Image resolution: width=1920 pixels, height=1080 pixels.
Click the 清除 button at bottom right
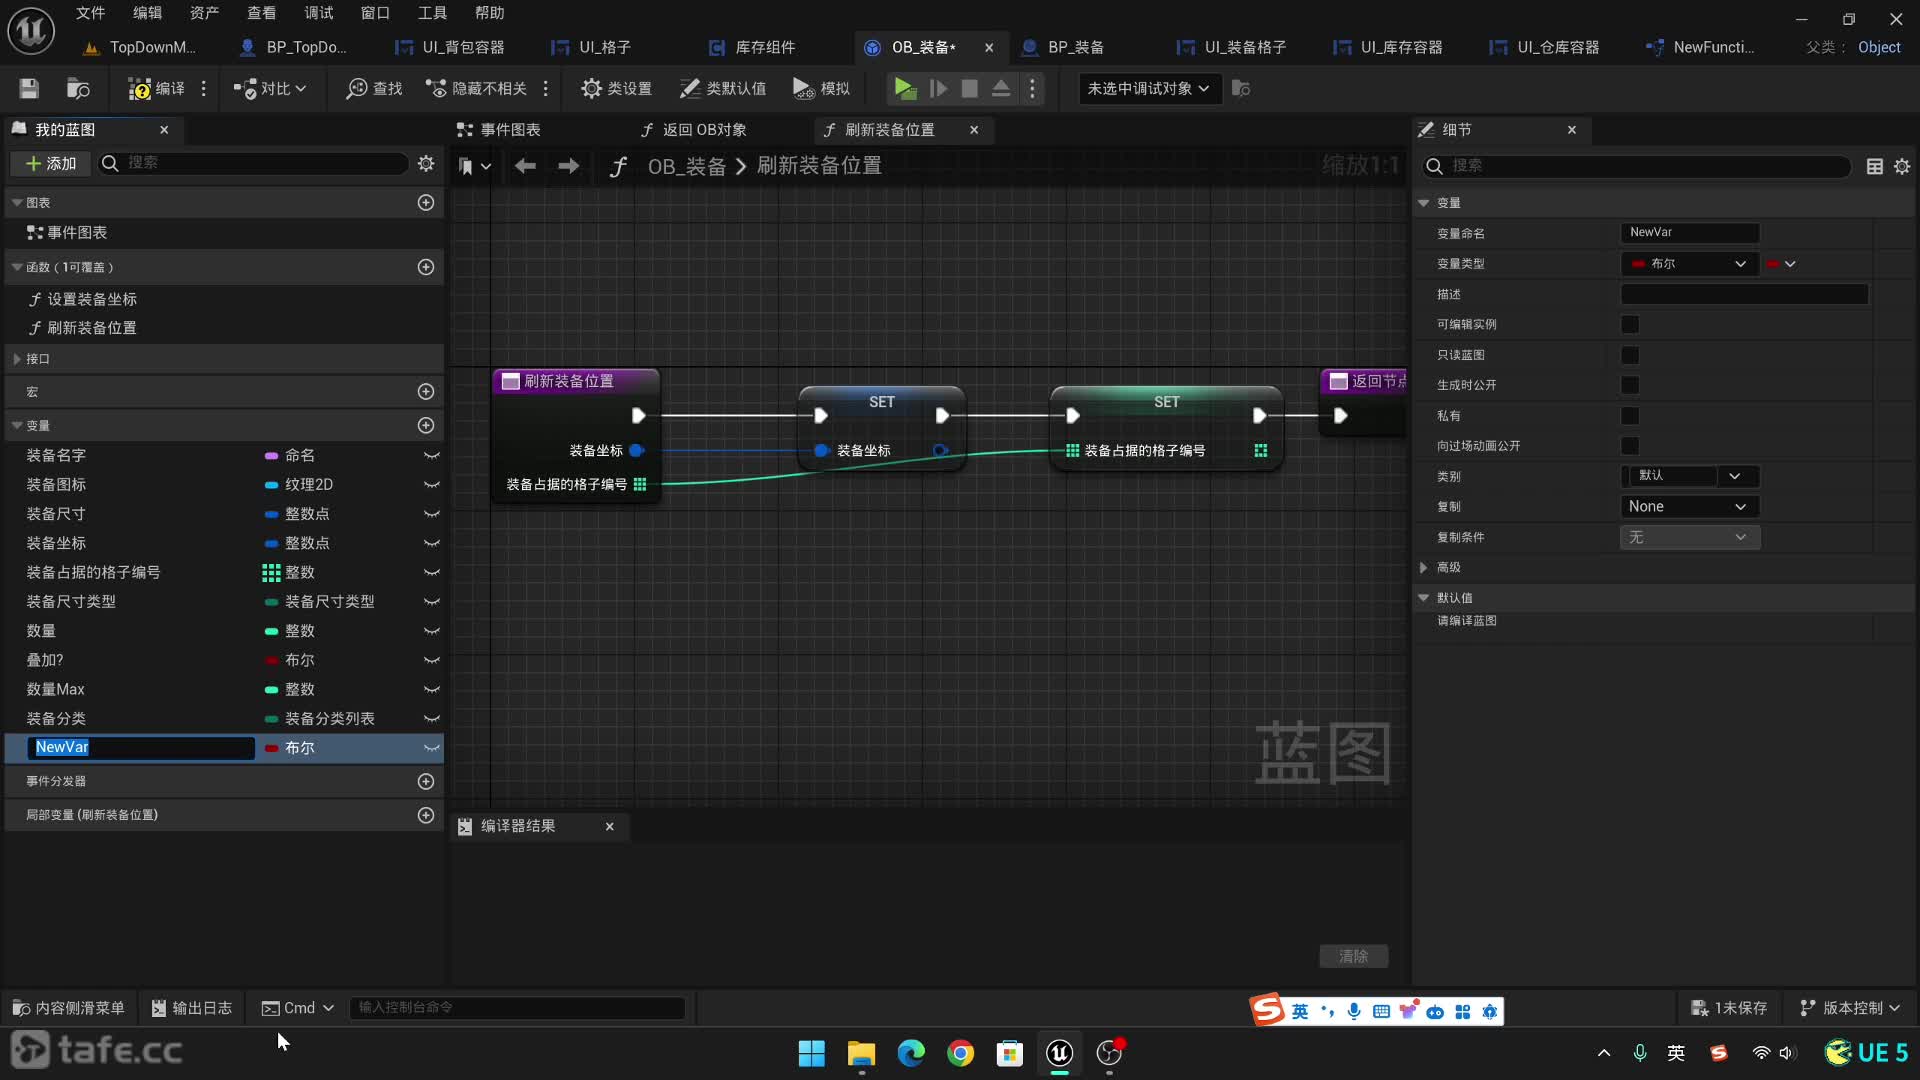coord(1352,956)
